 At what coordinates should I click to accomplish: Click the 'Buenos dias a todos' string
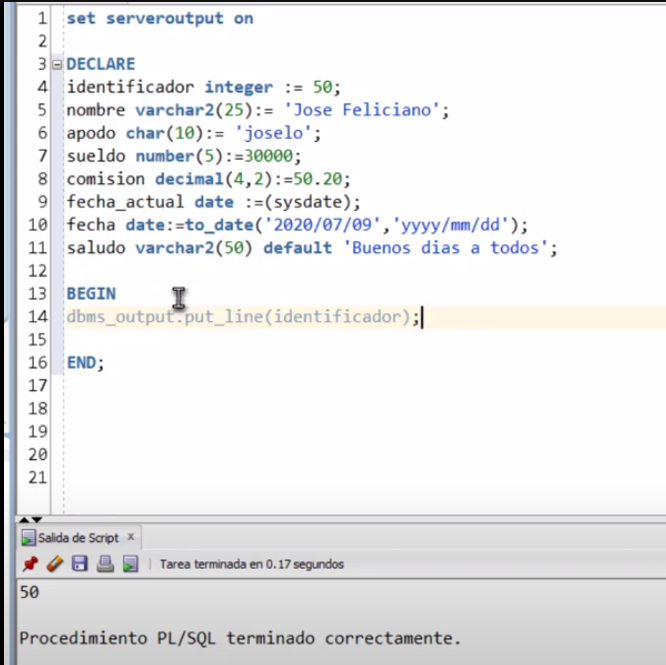coord(445,248)
